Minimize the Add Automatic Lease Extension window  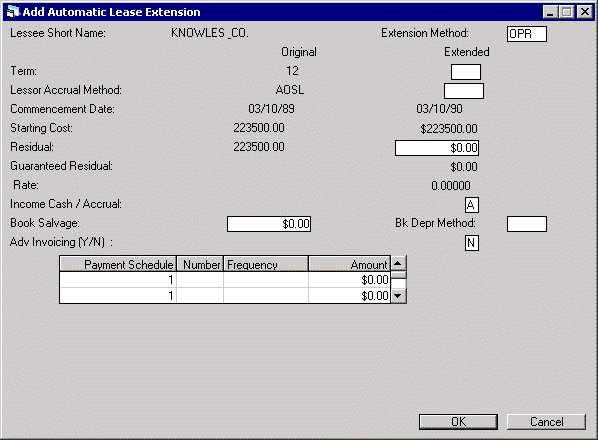point(550,12)
